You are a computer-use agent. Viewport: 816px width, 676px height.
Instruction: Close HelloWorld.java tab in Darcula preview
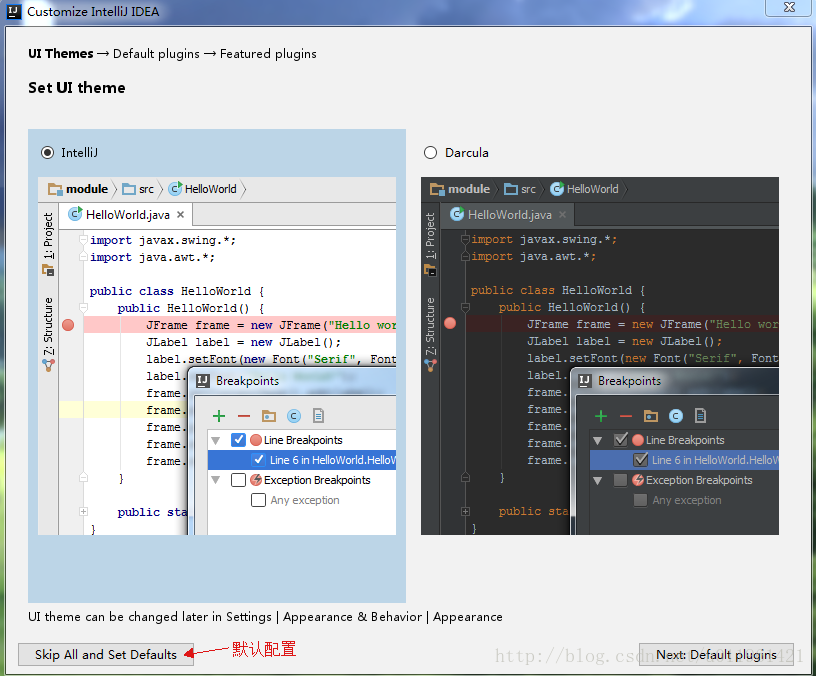pos(563,214)
